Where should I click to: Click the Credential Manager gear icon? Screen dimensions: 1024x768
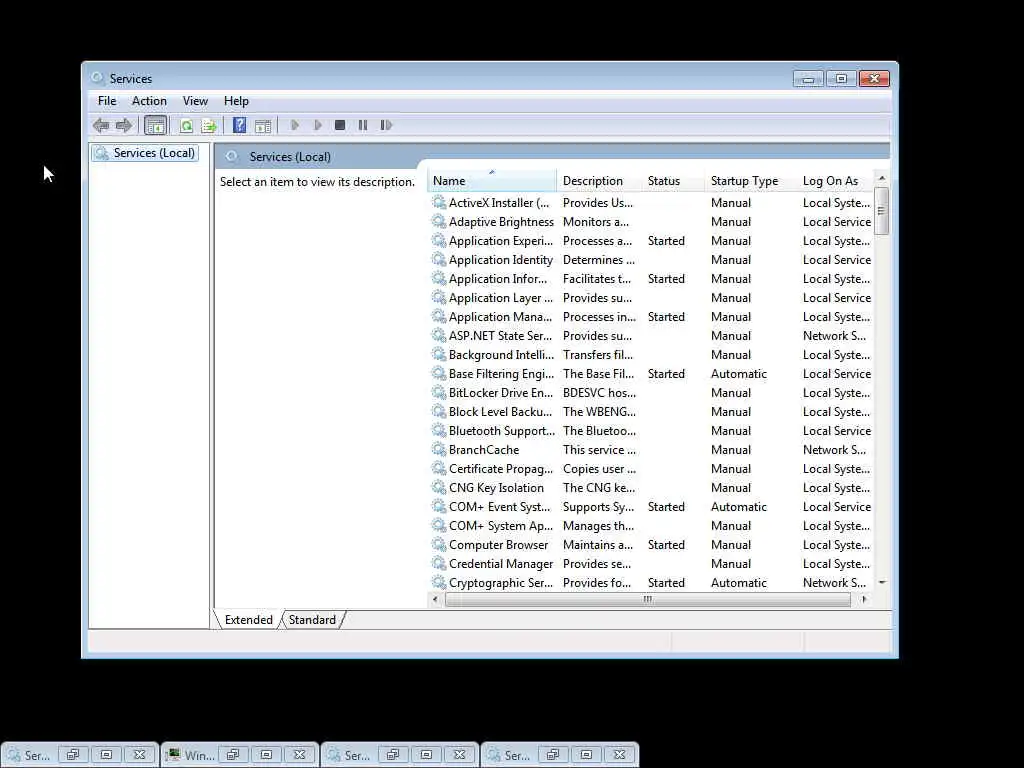[x=439, y=563]
